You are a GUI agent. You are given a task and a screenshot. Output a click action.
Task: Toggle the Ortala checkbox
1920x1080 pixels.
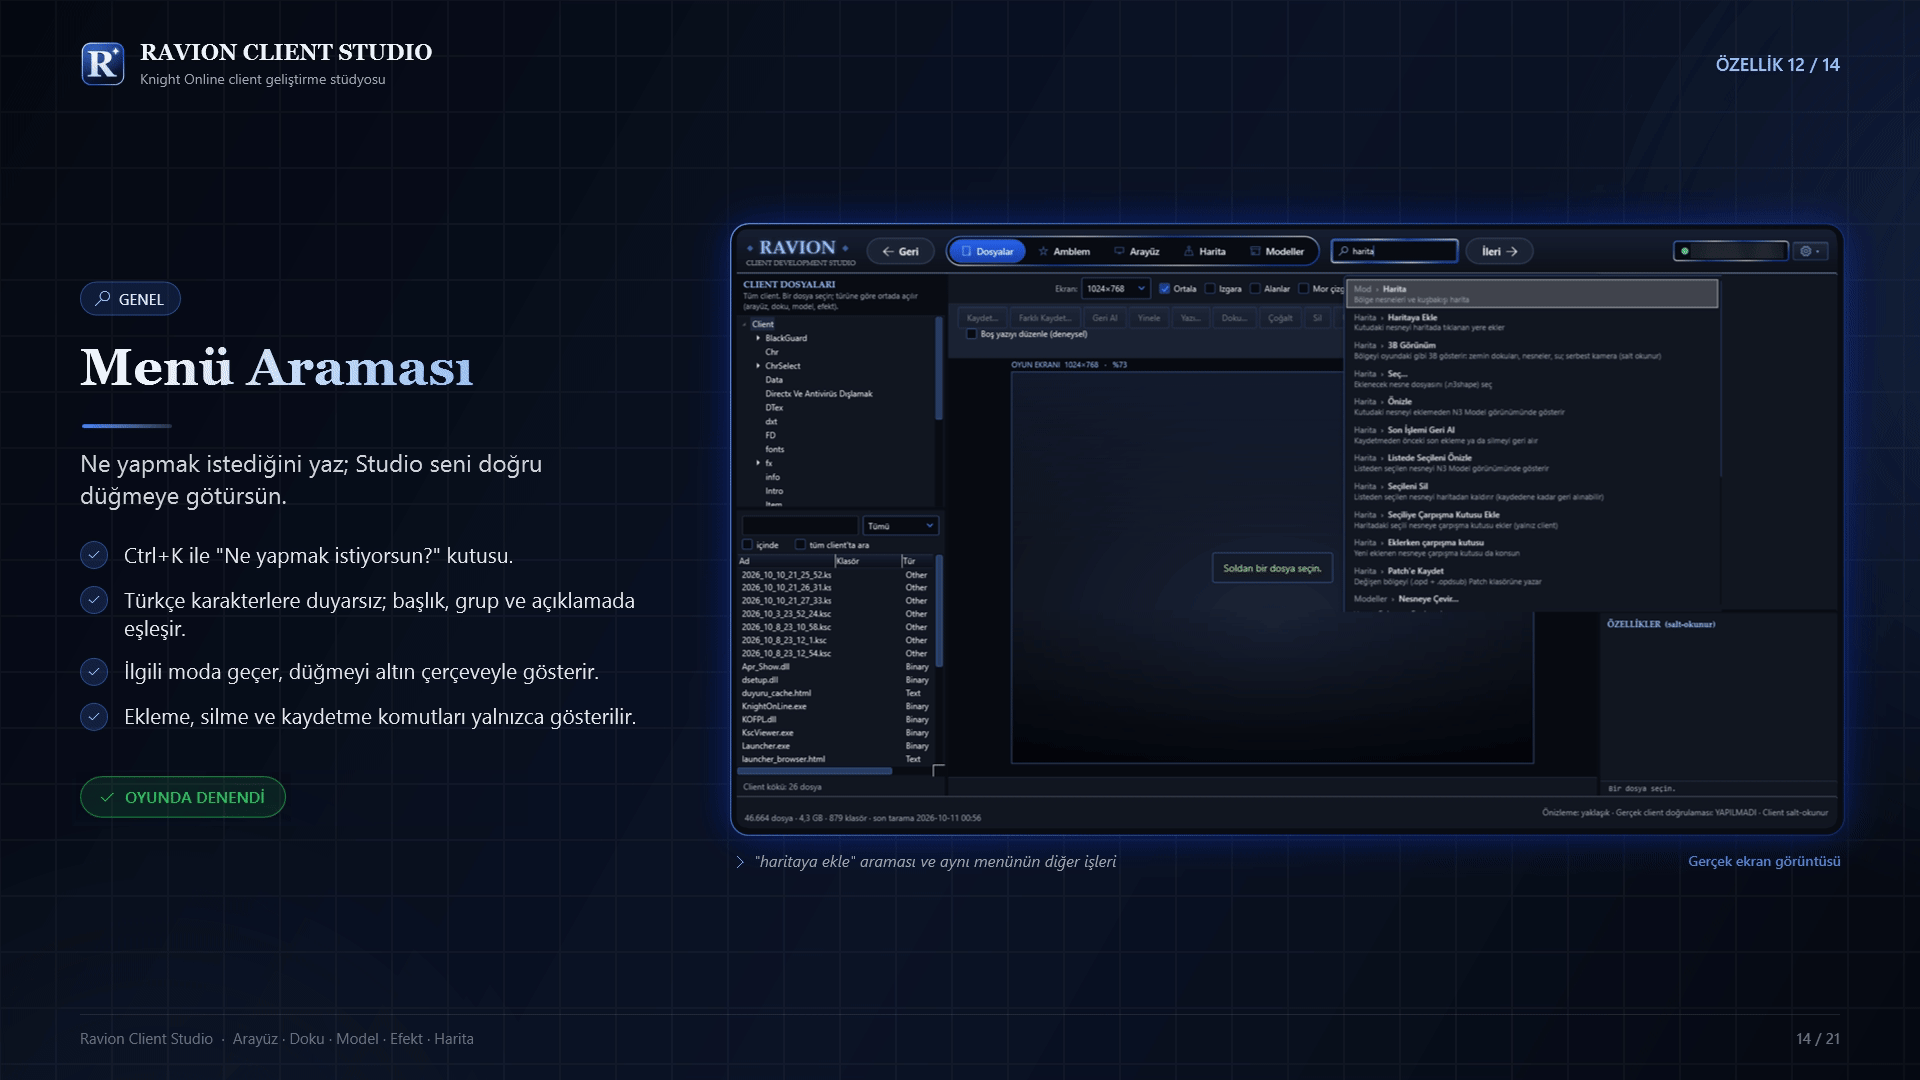[1164, 289]
